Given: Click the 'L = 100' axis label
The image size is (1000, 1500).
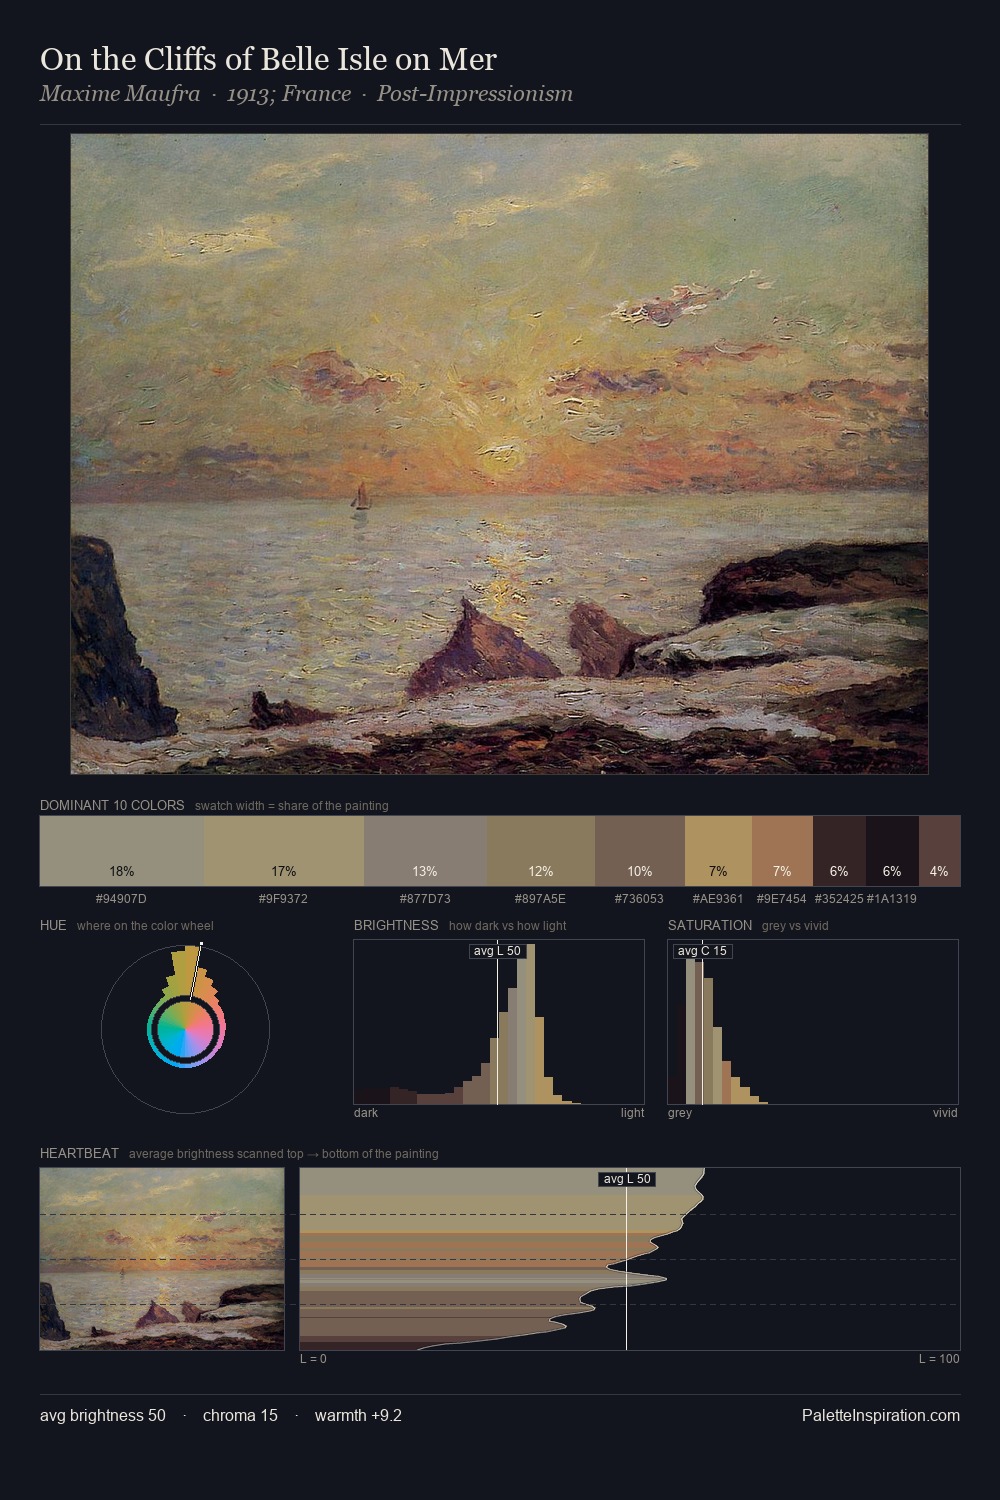Looking at the screenshot, I should pyautogui.click(x=939, y=1359).
